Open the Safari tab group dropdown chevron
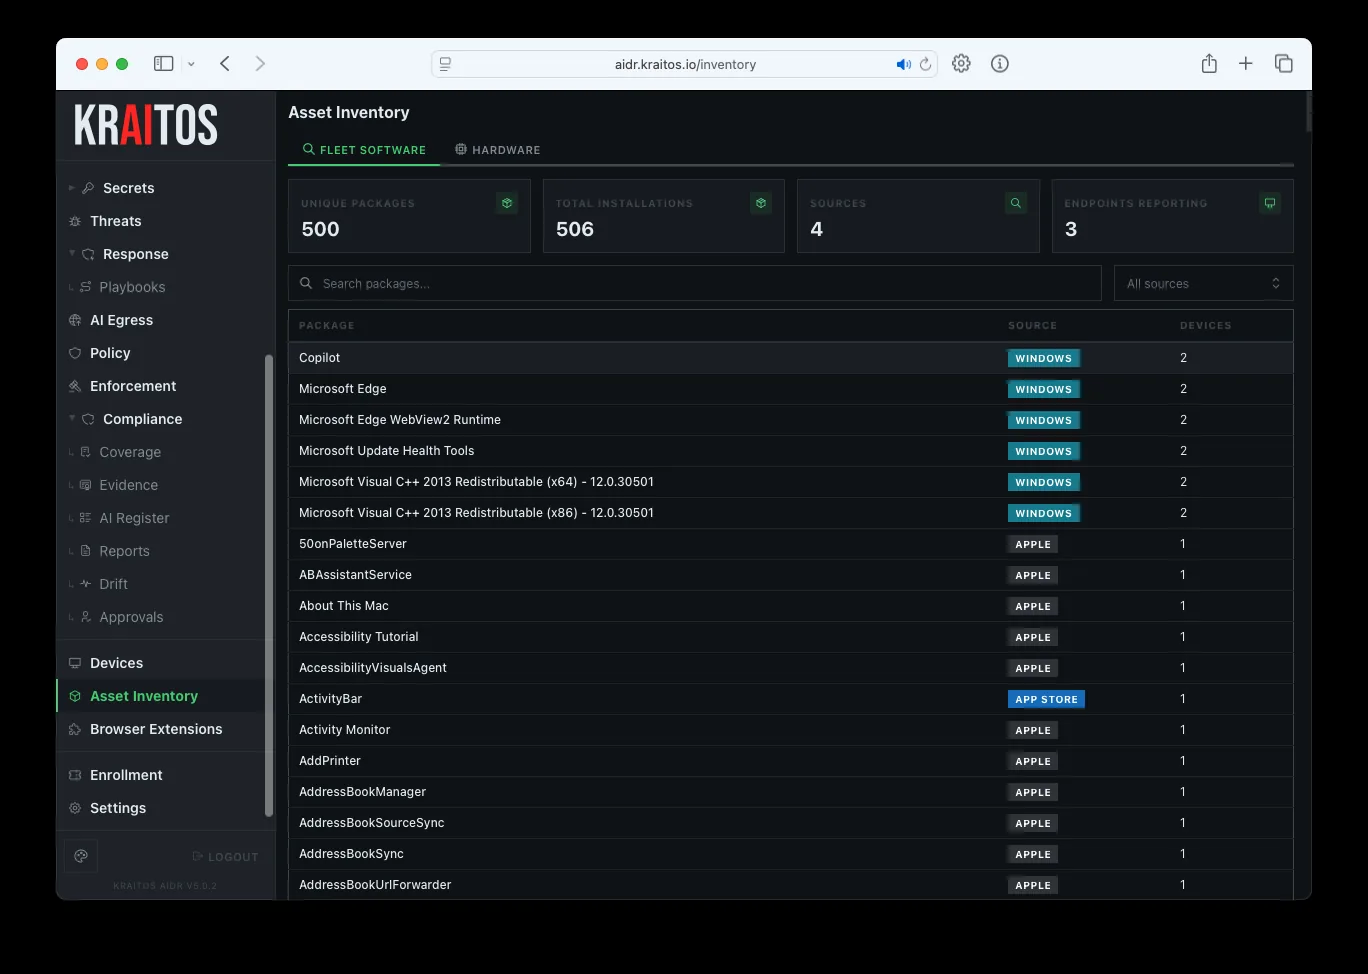This screenshot has width=1368, height=974. pyautogui.click(x=191, y=64)
